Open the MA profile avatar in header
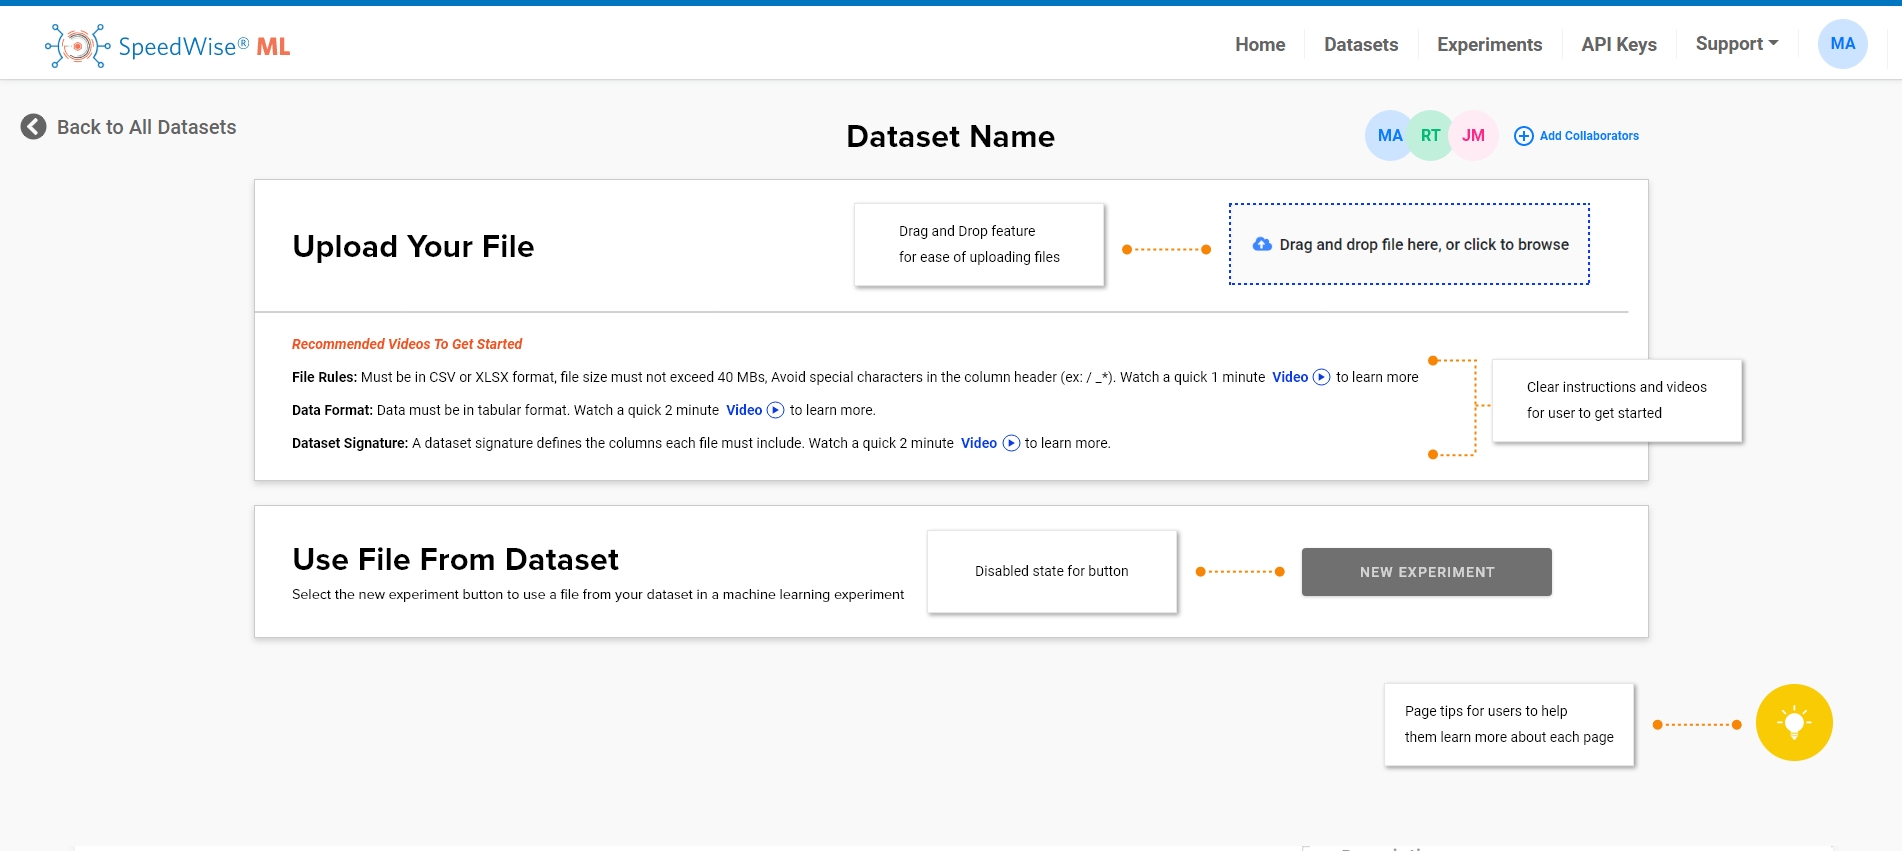Viewport: 1902px width, 851px height. [1842, 44]
